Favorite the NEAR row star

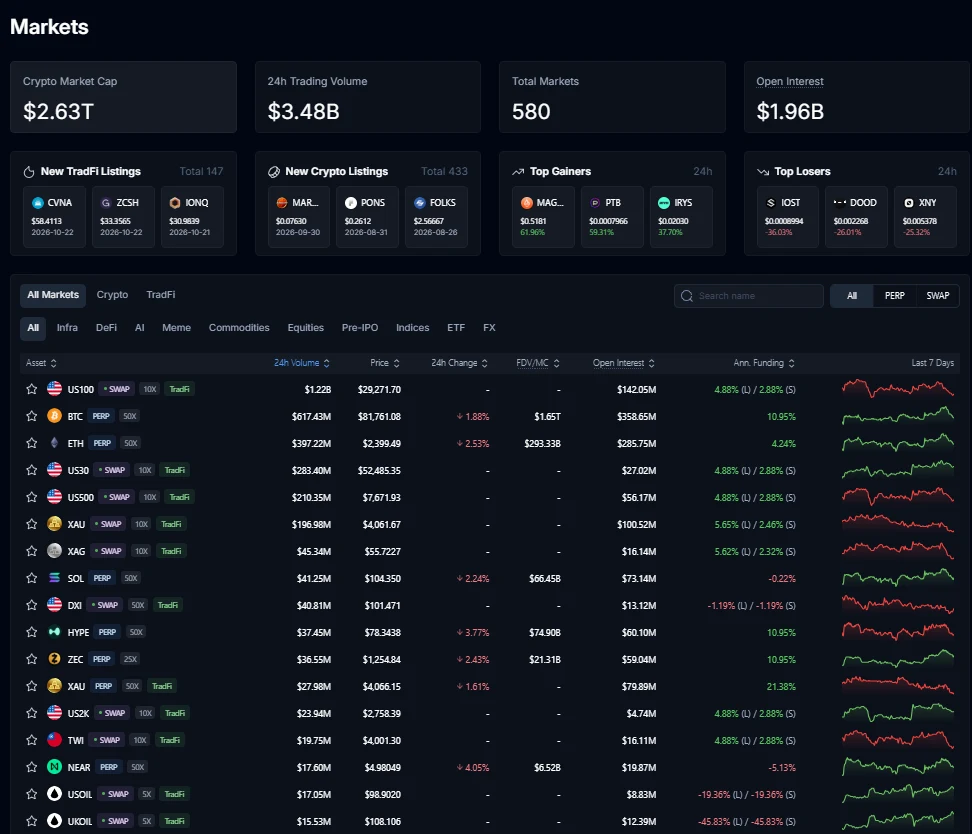click(x=32, y=767)
